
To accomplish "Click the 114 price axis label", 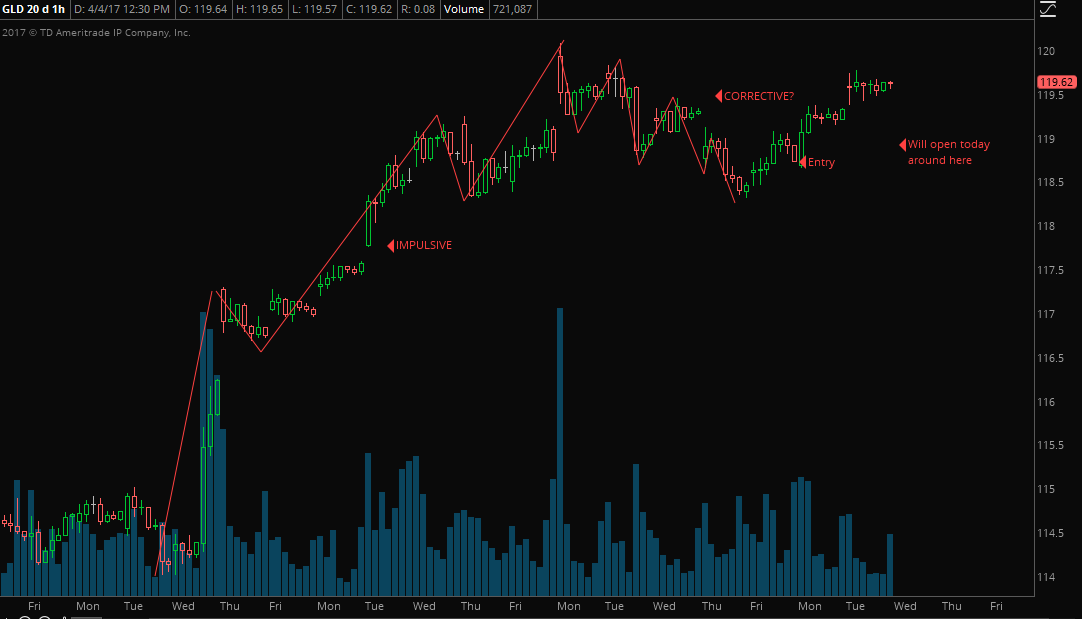I will tap(1046, 577).
